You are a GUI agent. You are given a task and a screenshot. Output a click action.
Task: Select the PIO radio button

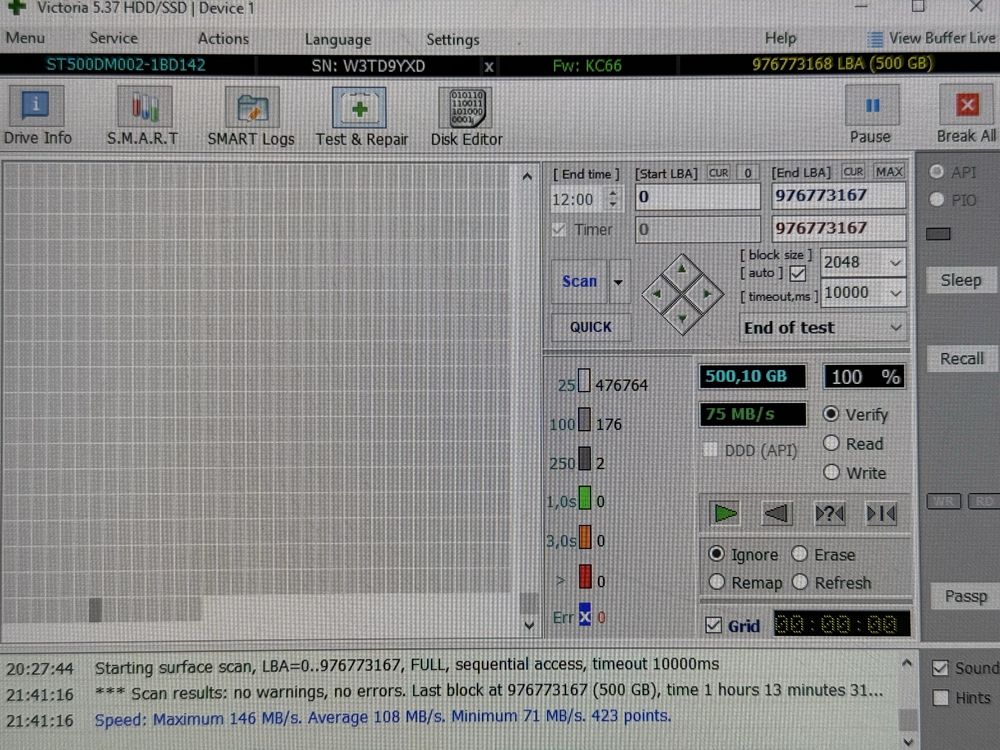936,200
